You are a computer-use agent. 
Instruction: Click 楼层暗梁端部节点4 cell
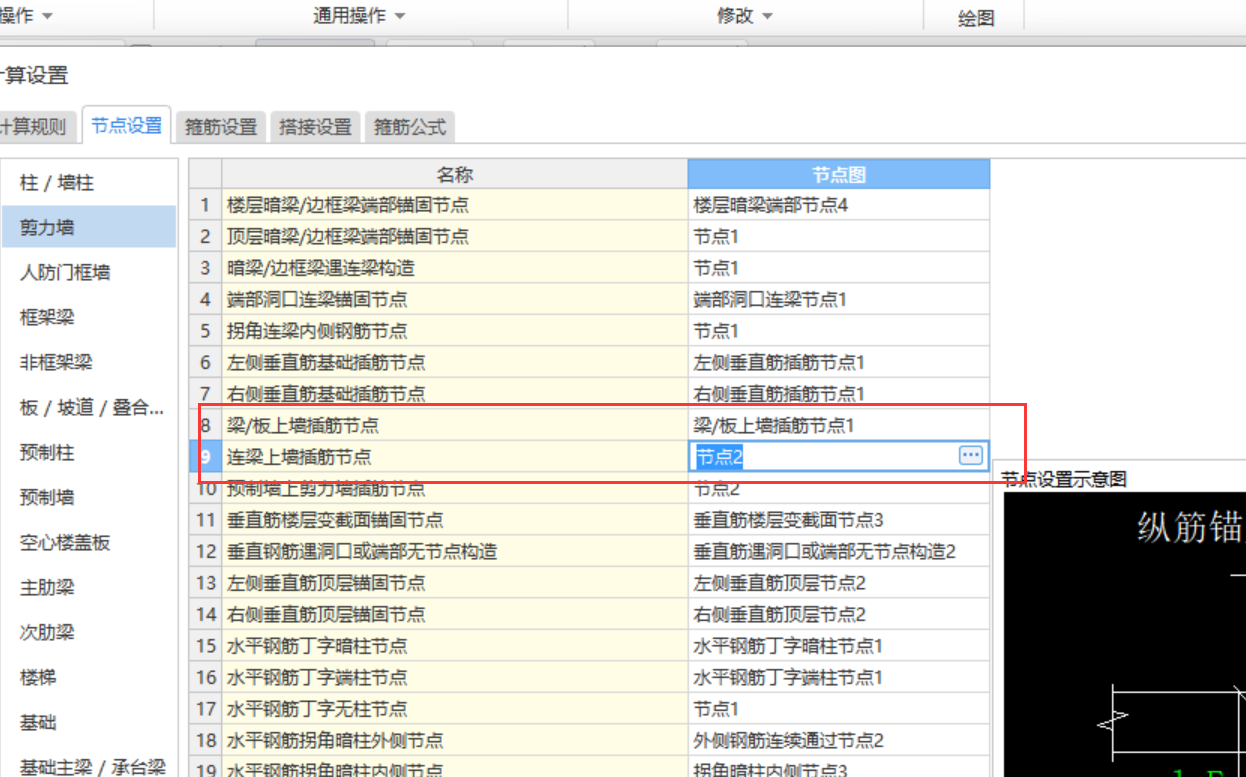tap(839, 205)
